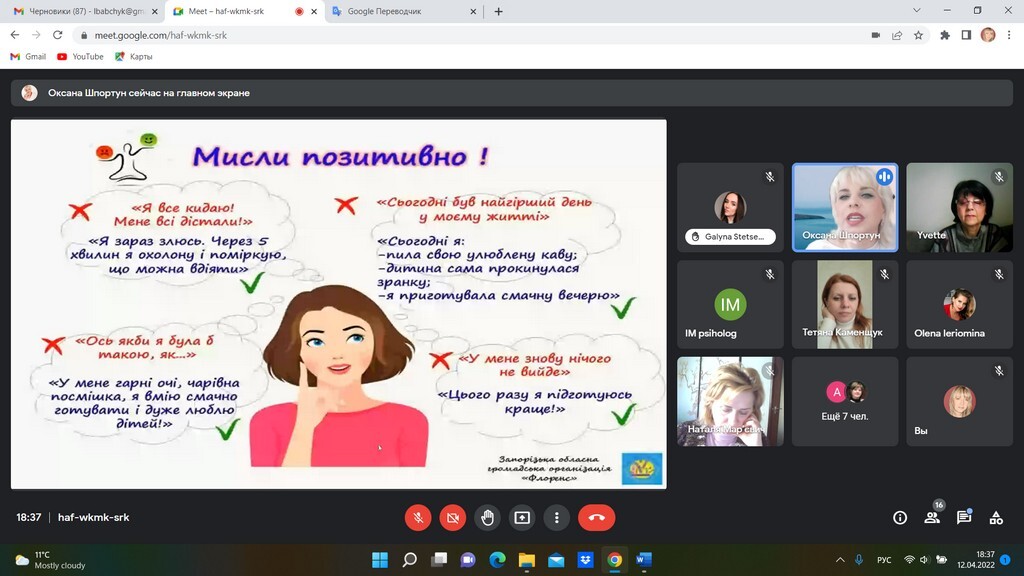Toggle the Chrome side panel
Image resolution: width=1024 pixels, height=576 pixels.
[x=966, y=35]
